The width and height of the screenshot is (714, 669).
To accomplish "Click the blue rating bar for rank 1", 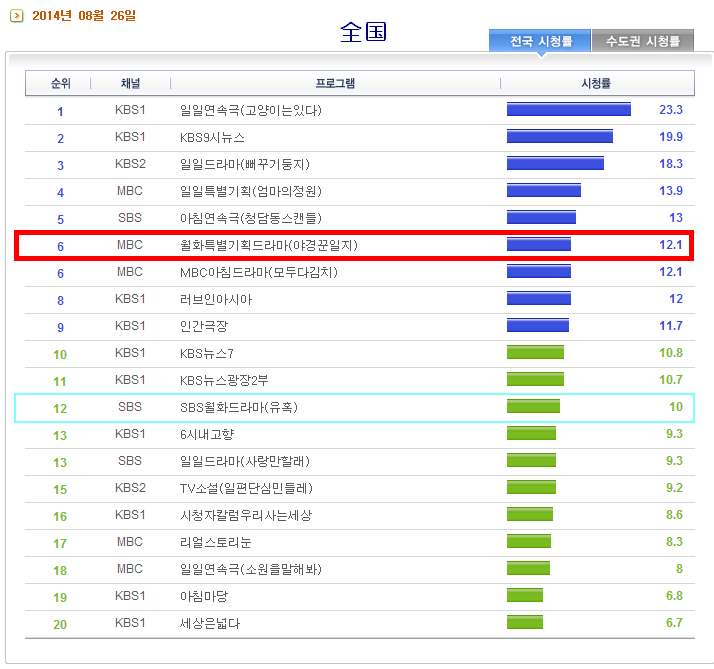I will (x=569, y=109).
